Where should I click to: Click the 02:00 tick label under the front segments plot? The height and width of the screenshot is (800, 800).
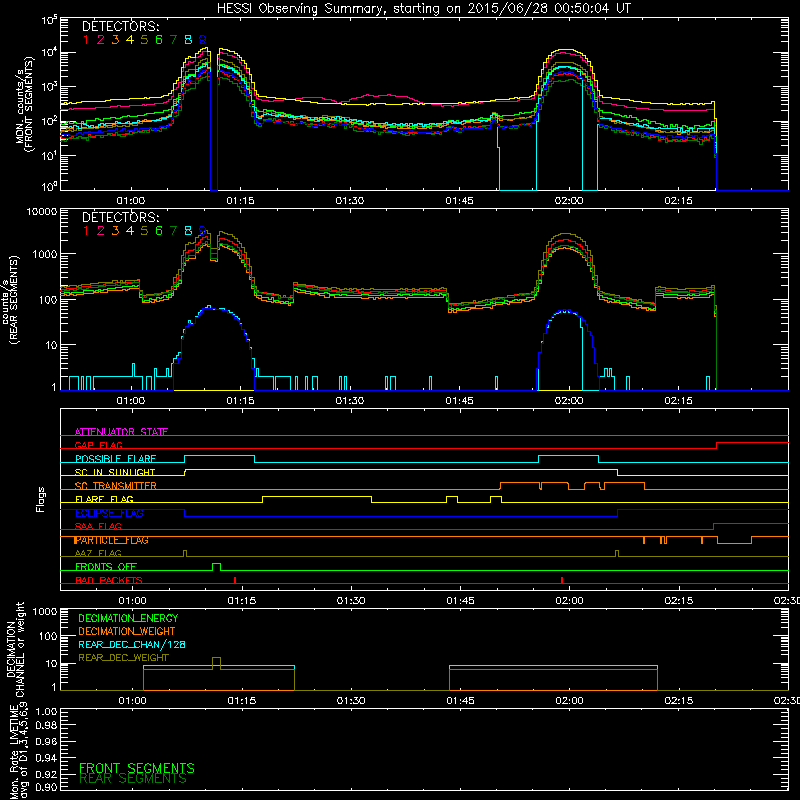coord(569,201)
